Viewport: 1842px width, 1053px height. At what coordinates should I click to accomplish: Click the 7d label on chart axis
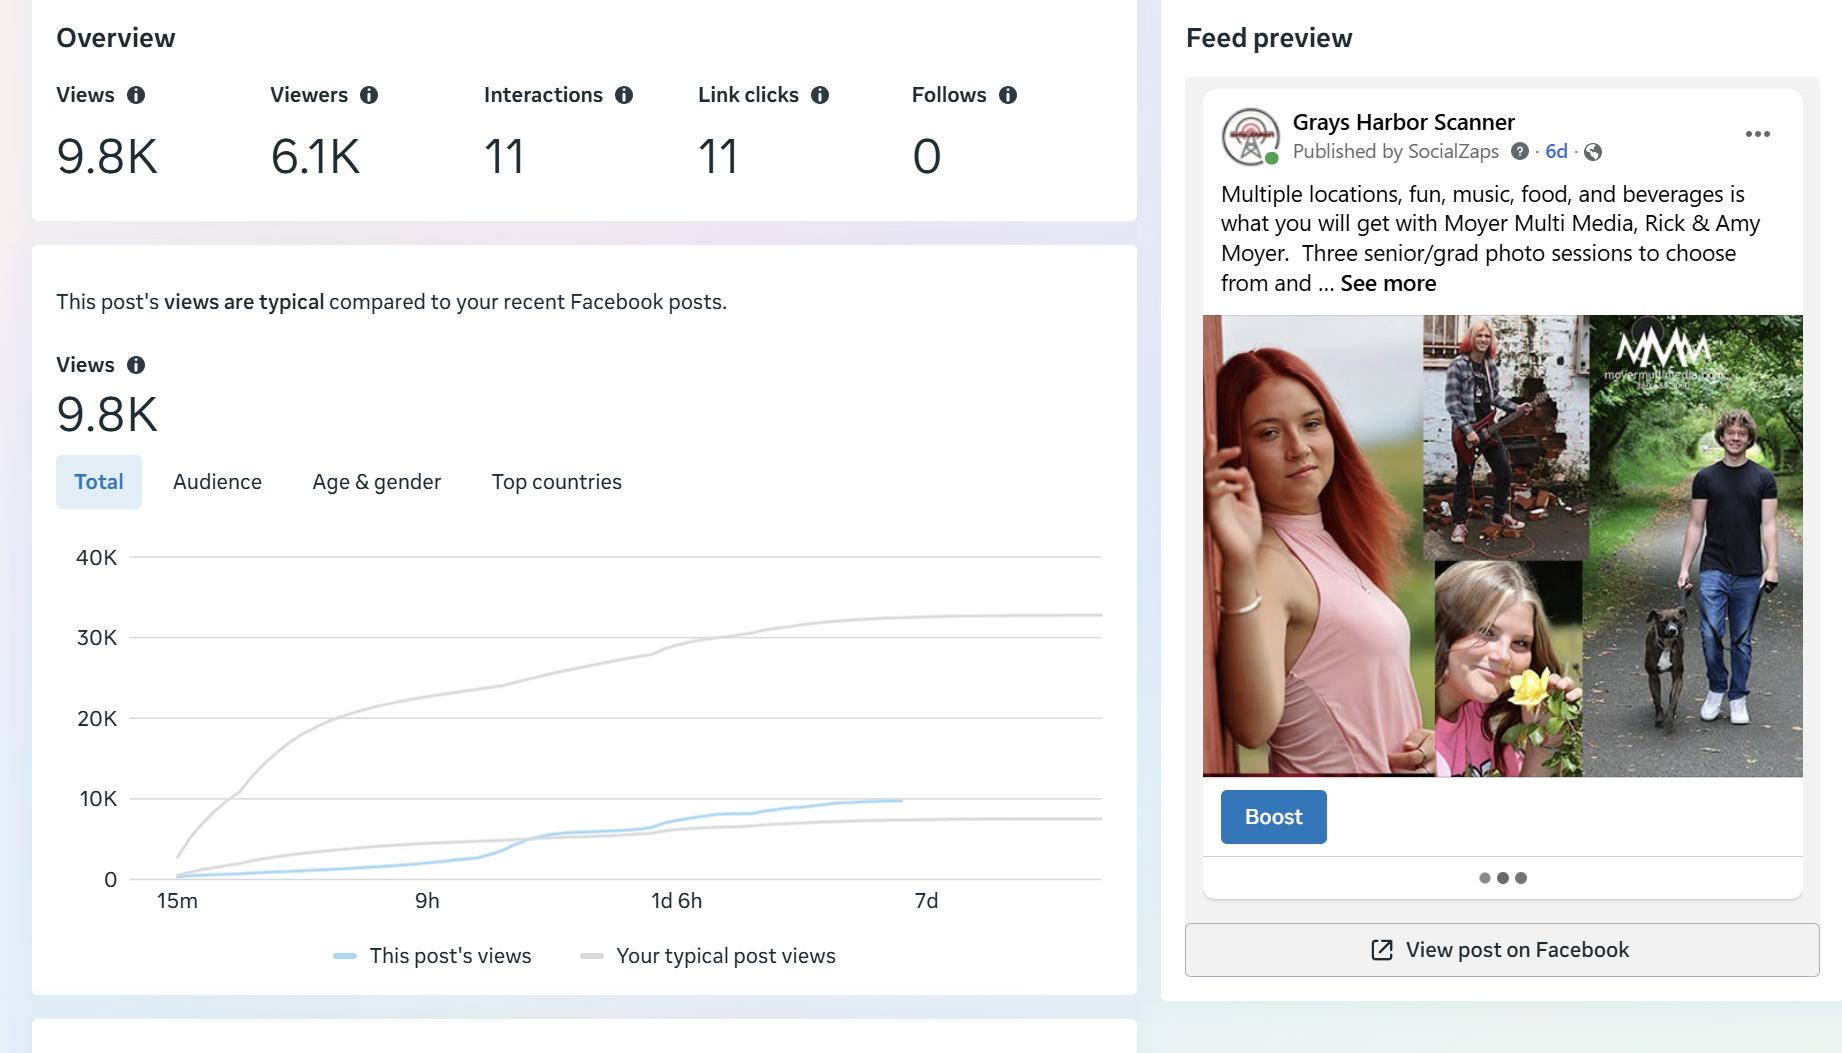pos(927,901)
